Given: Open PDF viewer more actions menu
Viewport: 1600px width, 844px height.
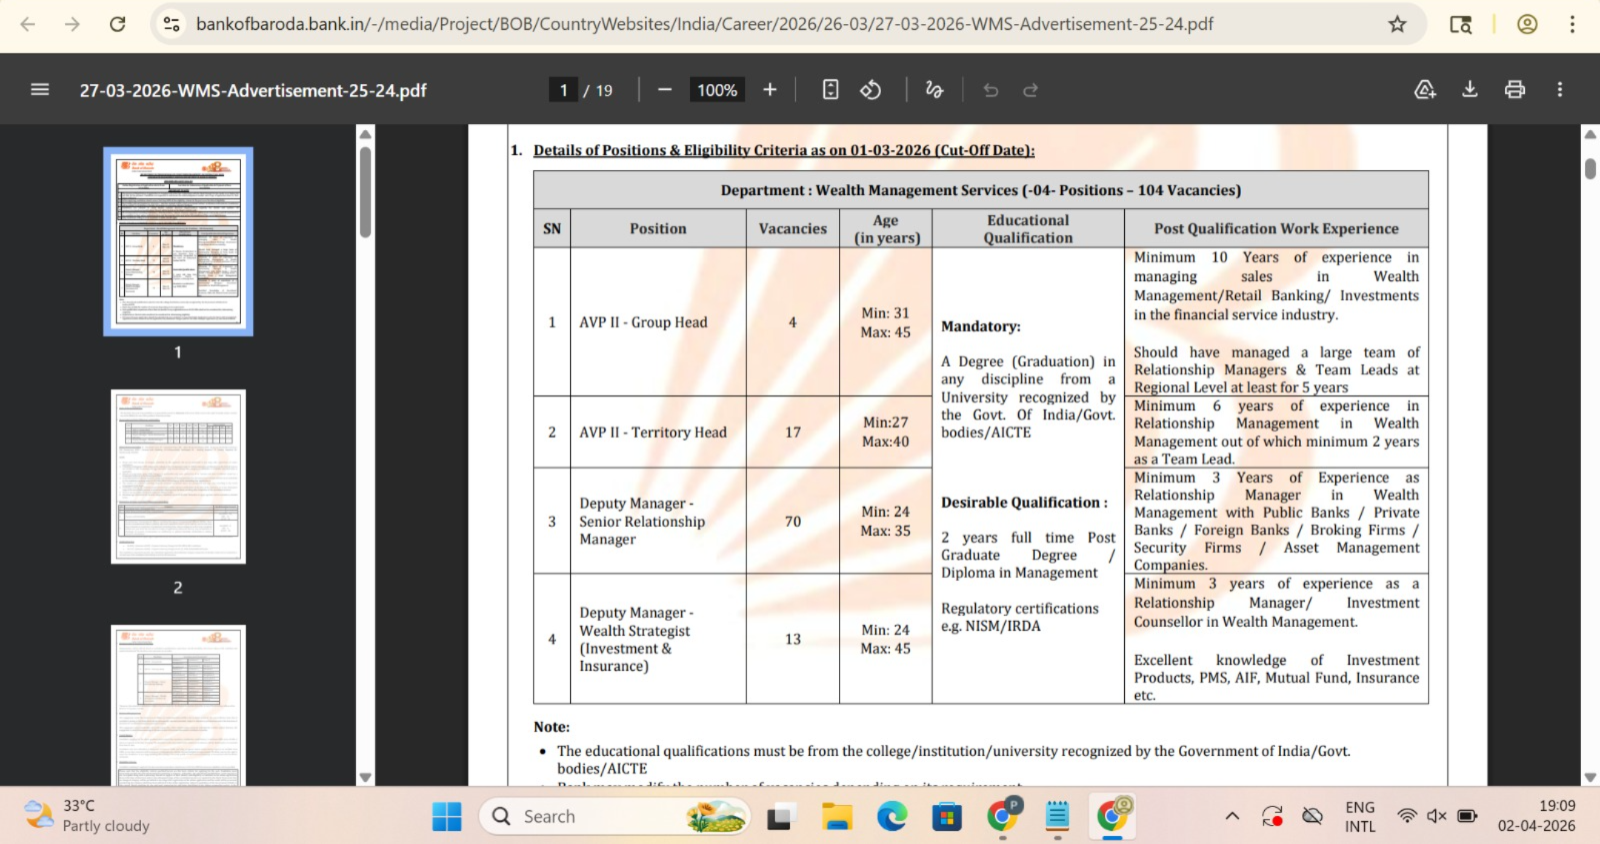Looking at the screenshot, I should click(x=1560, y=90).
